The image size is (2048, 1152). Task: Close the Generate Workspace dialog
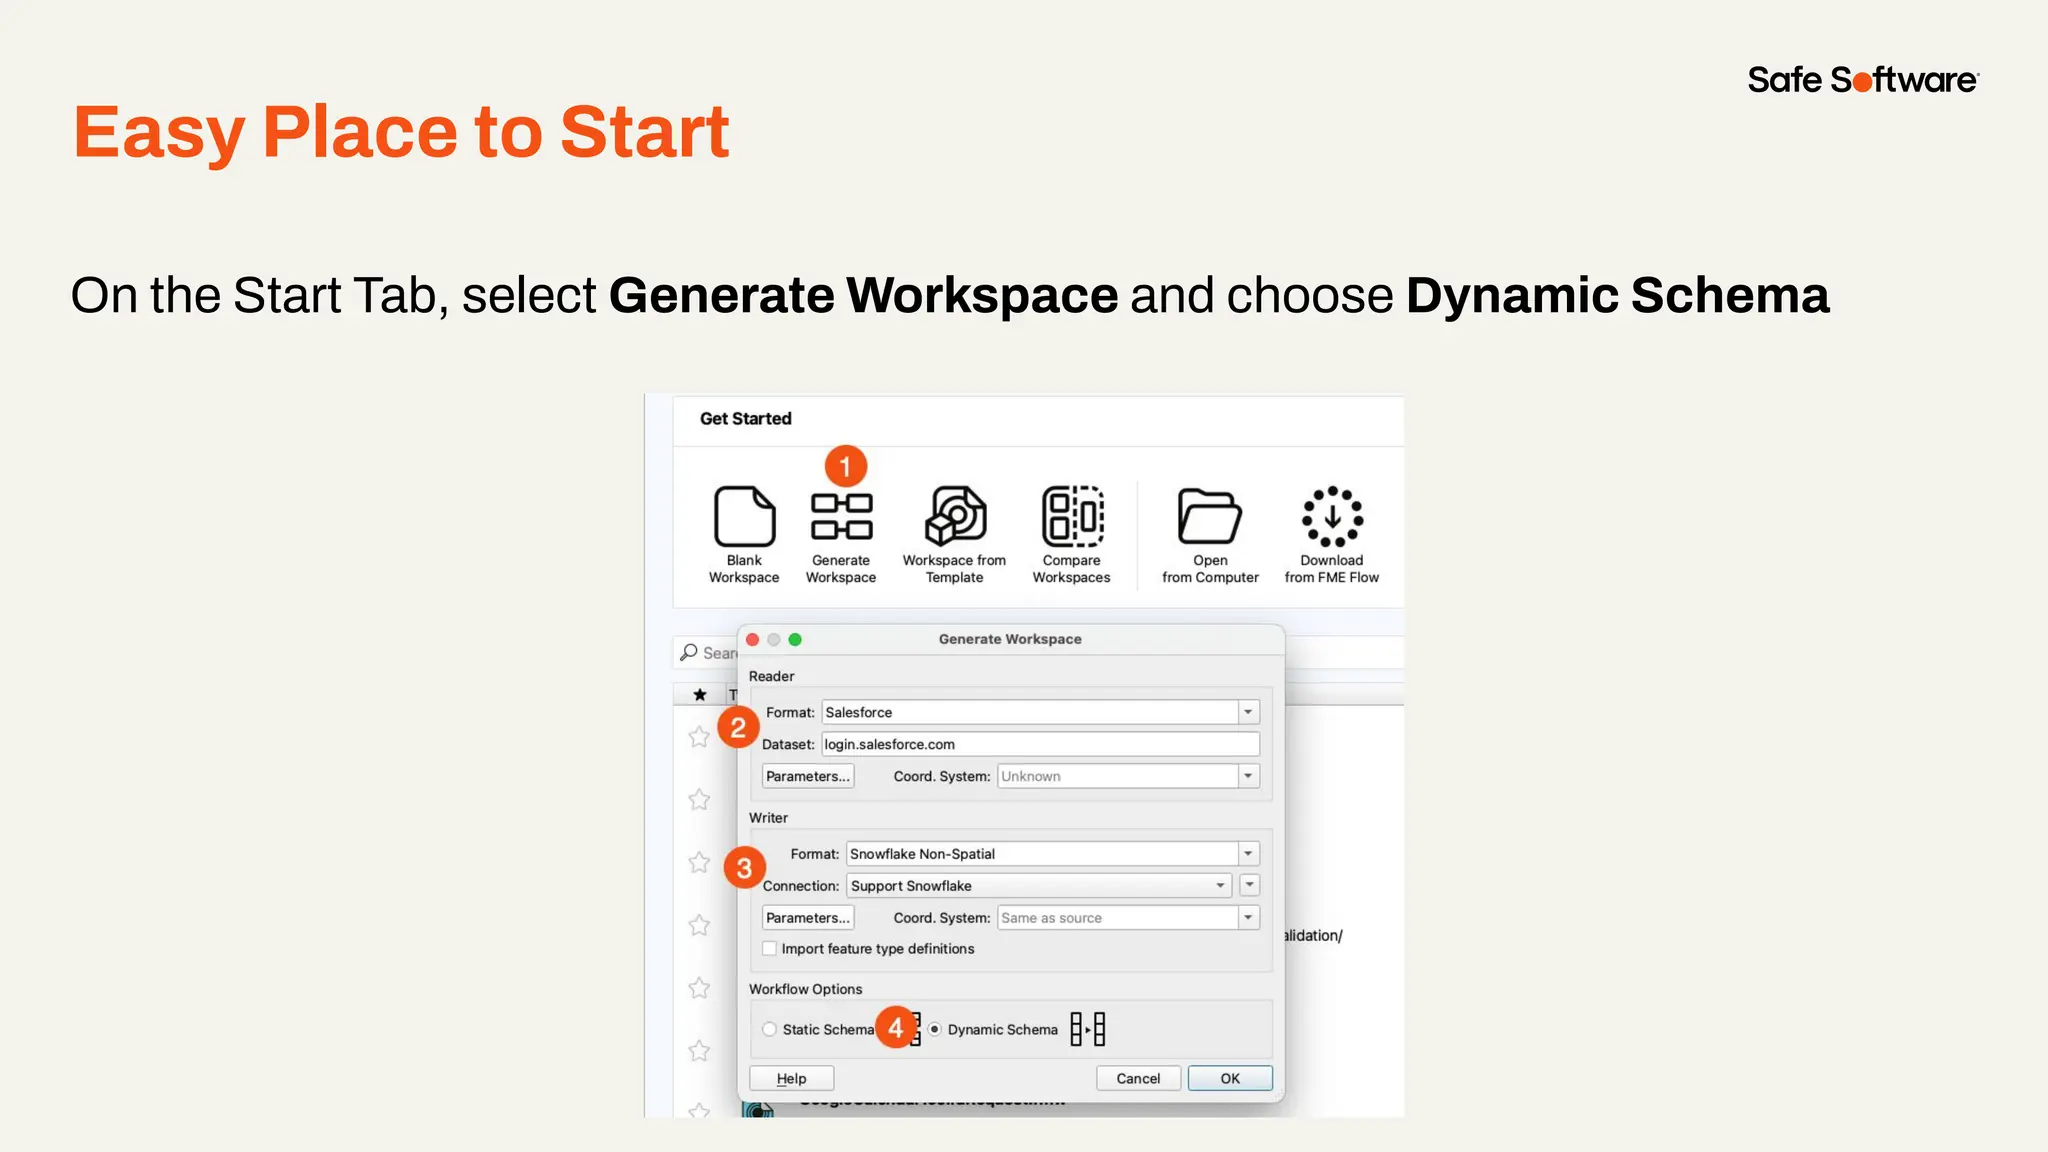point(753,639)
